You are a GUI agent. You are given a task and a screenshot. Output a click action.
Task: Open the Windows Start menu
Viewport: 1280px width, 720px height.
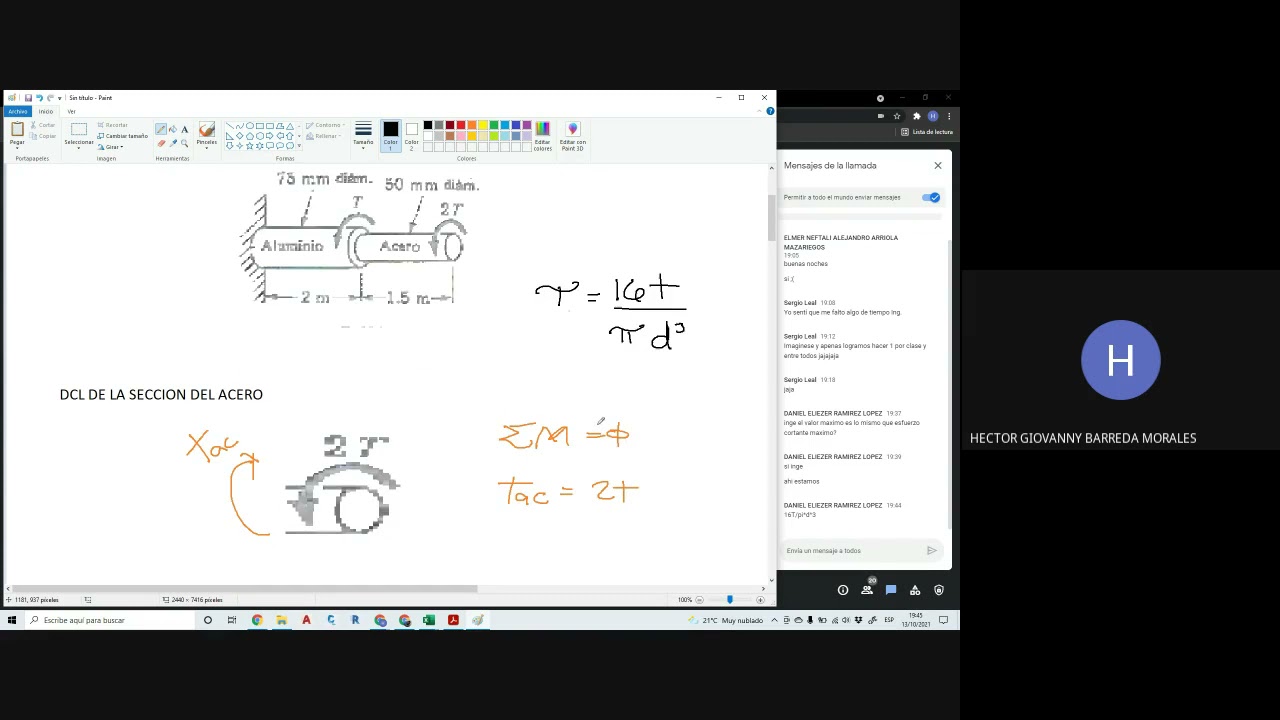pos(11,620)
